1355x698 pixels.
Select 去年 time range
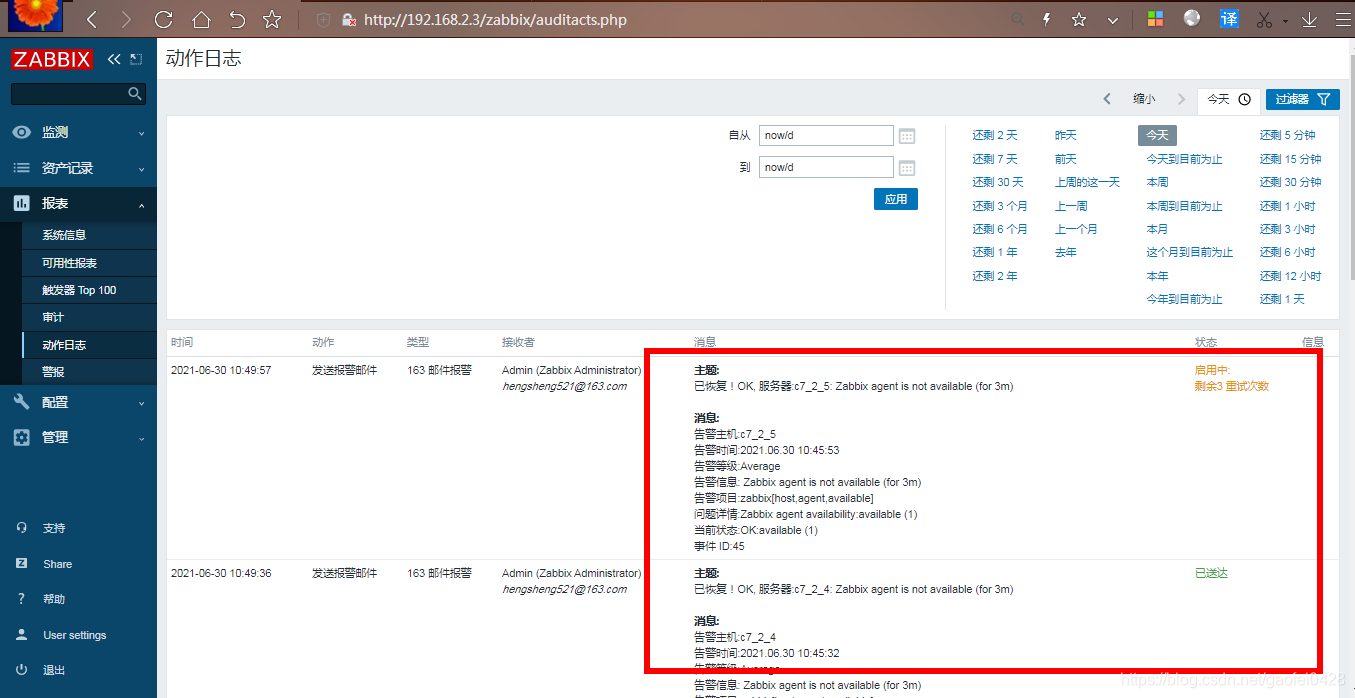click(x=1066, y=252)
